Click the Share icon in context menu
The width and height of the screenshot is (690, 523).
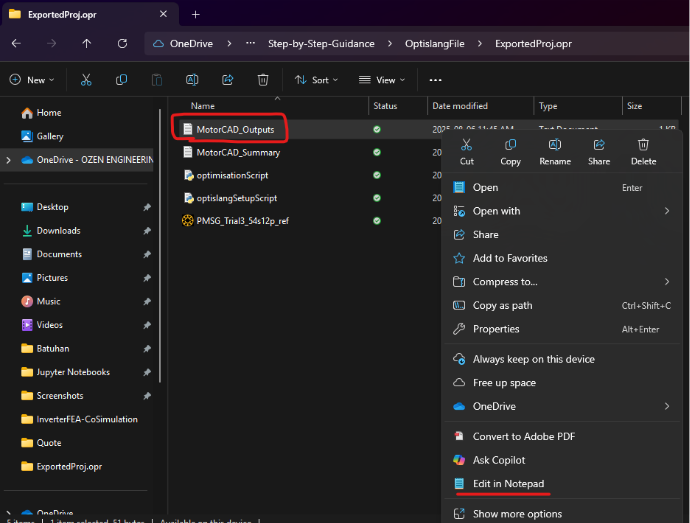pyautogui.click(x=599, y=146)
